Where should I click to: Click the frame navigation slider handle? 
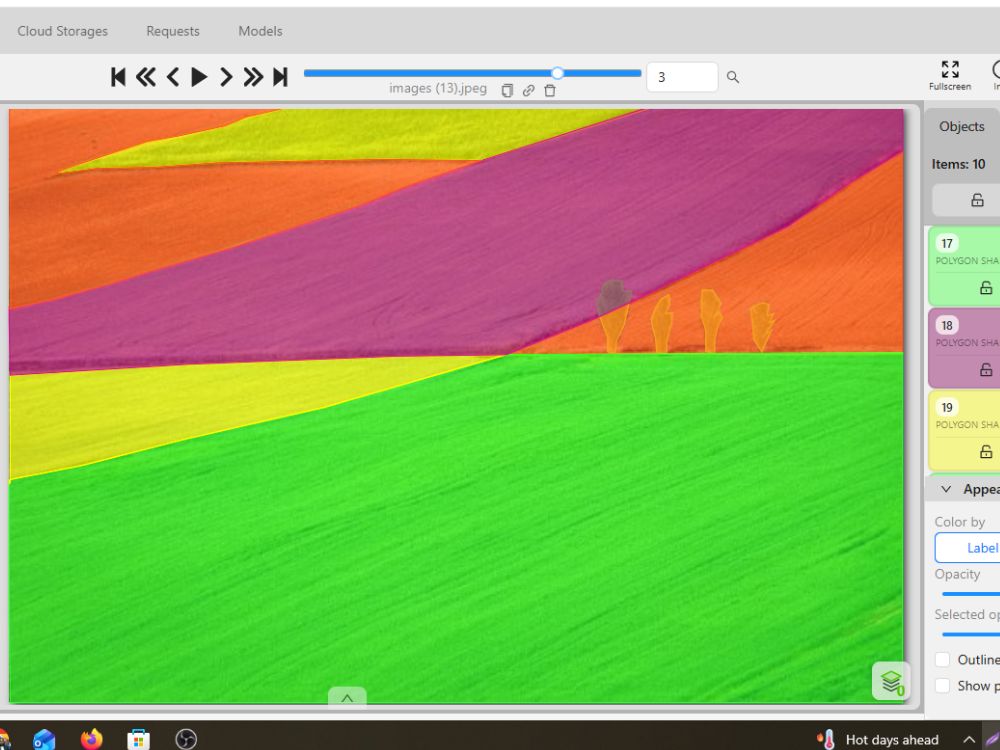tap(557, 73)
